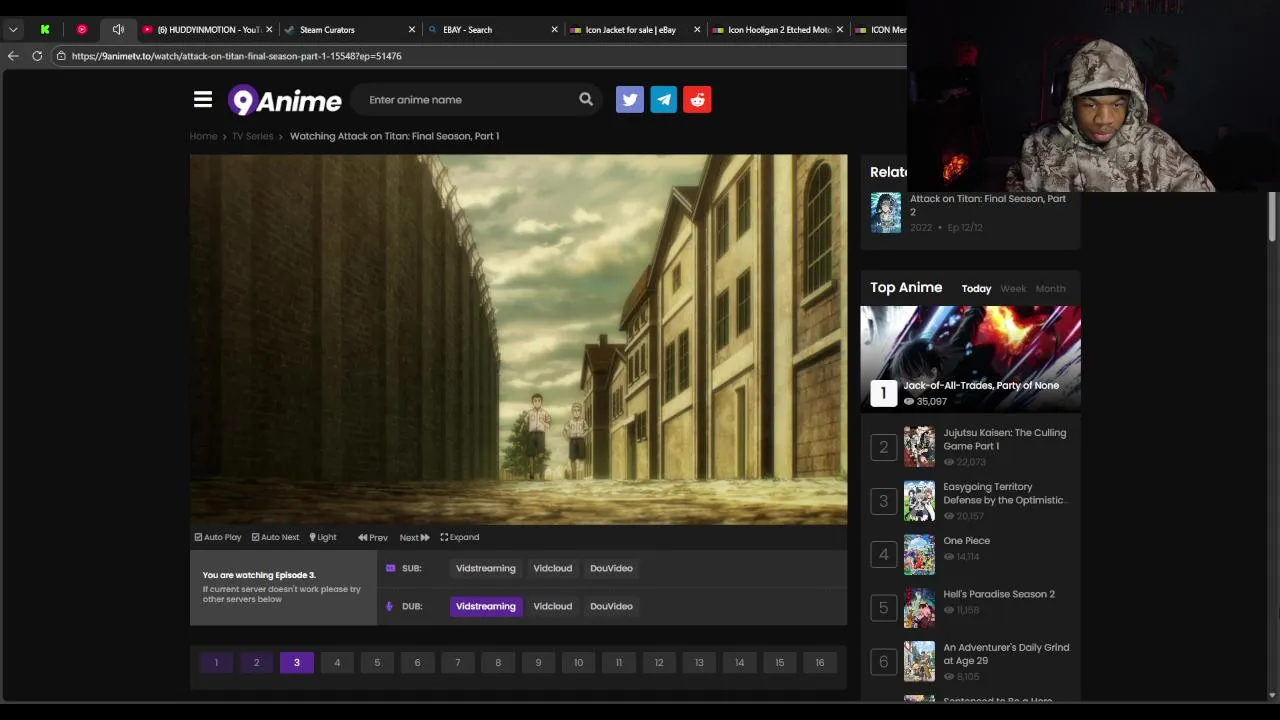Image resolution: width=1280 pixels, height=720 pixels.
Task: Open Jack-of-All-Trades, Party of None
Action: [981, 385]
